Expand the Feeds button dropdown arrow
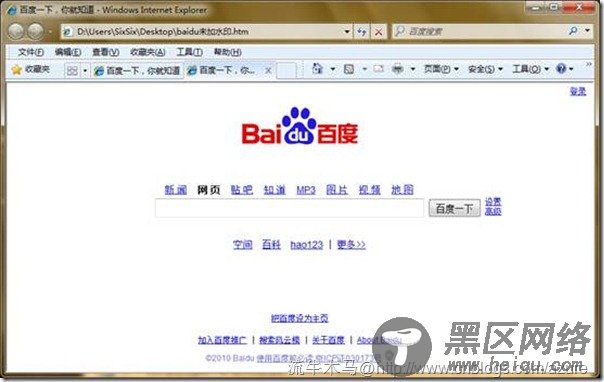 point(364,69)
